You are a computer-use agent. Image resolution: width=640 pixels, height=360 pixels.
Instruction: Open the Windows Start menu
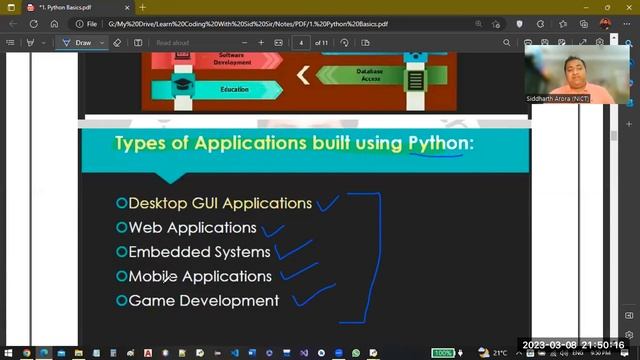[8, 353]
